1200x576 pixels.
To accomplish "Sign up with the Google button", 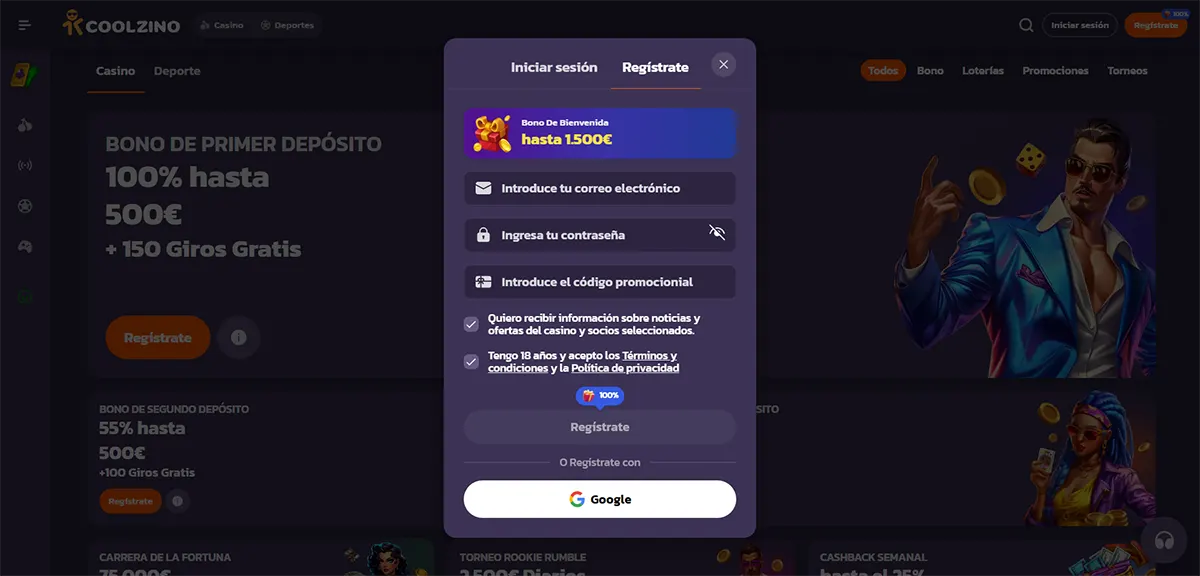I will [x=600, y=499].
